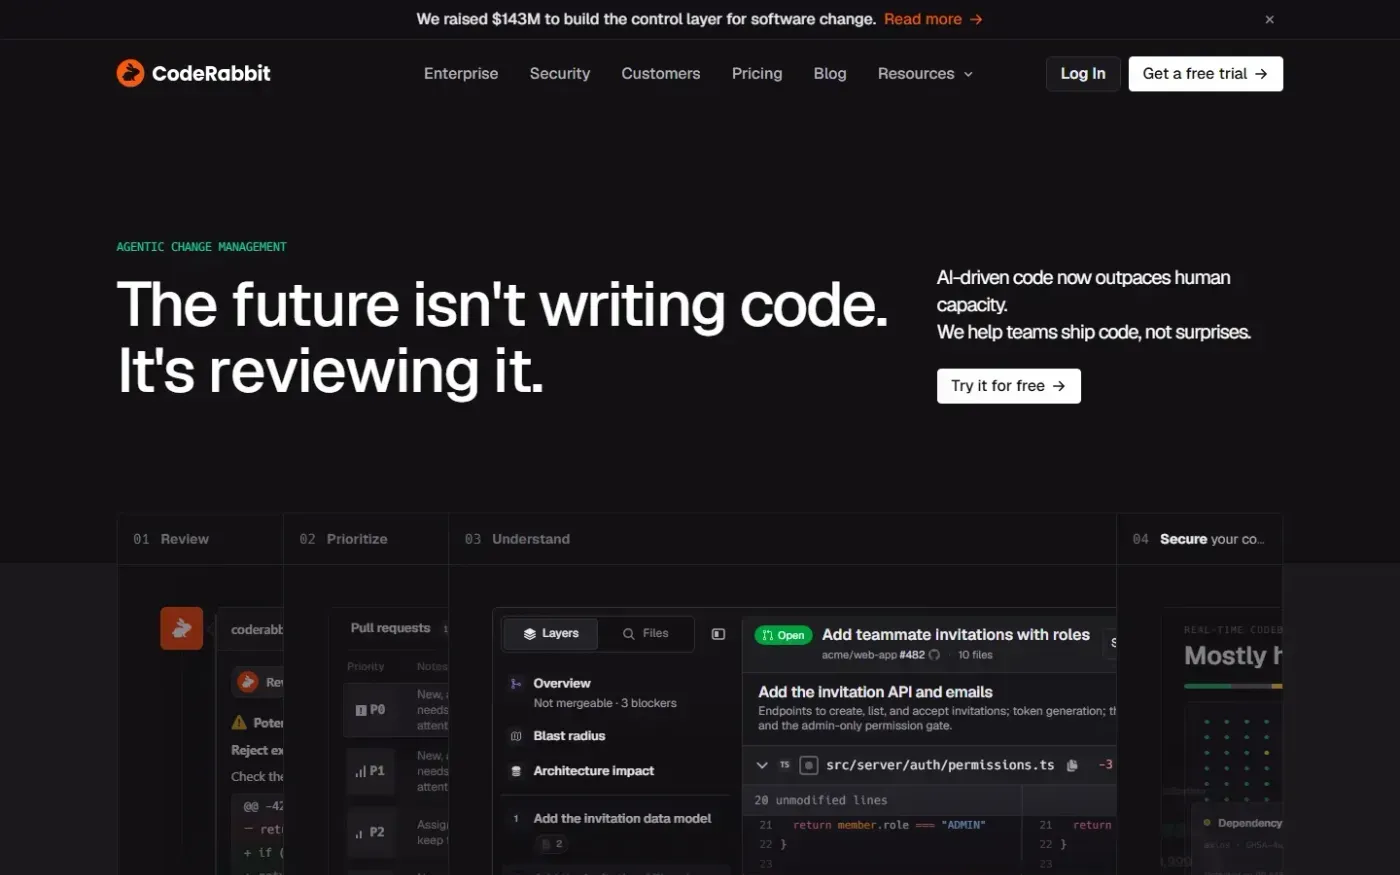Navigate to Pricing

(x=757, y=73)
